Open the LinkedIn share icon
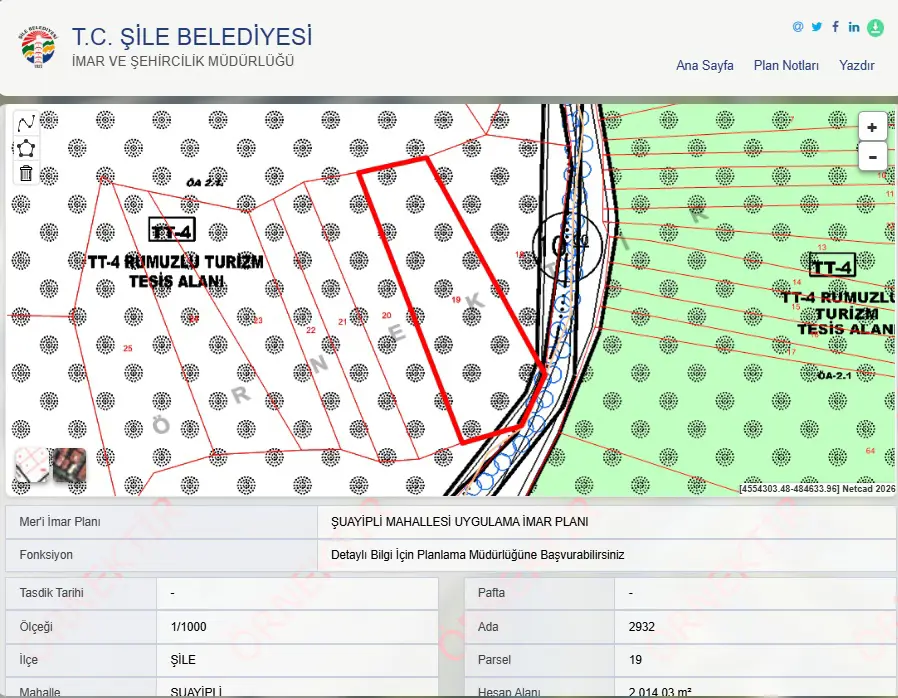 [854, 27]
